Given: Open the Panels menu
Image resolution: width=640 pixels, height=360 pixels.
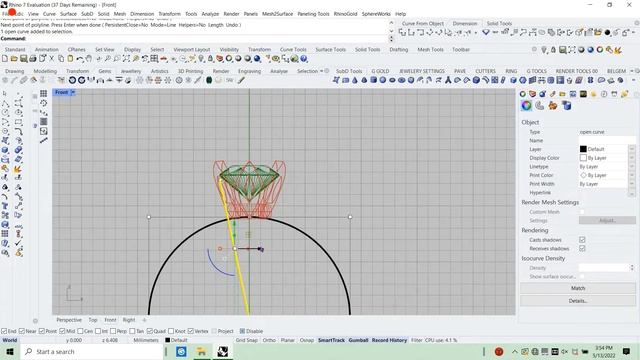Looking at the screenshot, I should click(x=251, y=14).
